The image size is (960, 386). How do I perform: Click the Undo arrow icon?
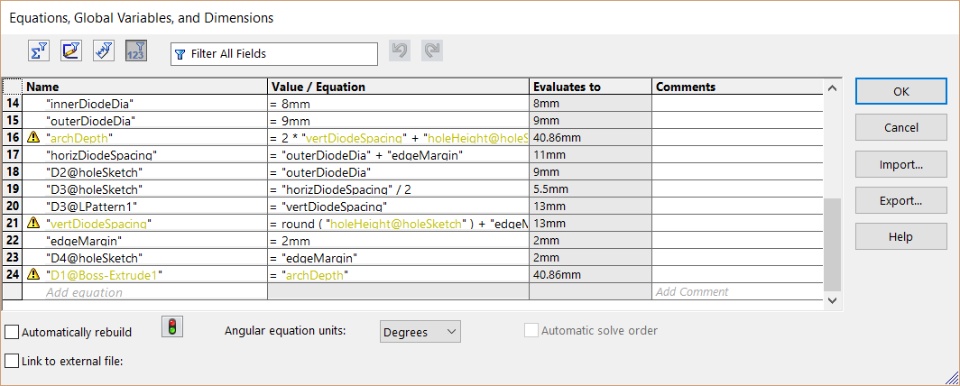(x=400, y=51)
